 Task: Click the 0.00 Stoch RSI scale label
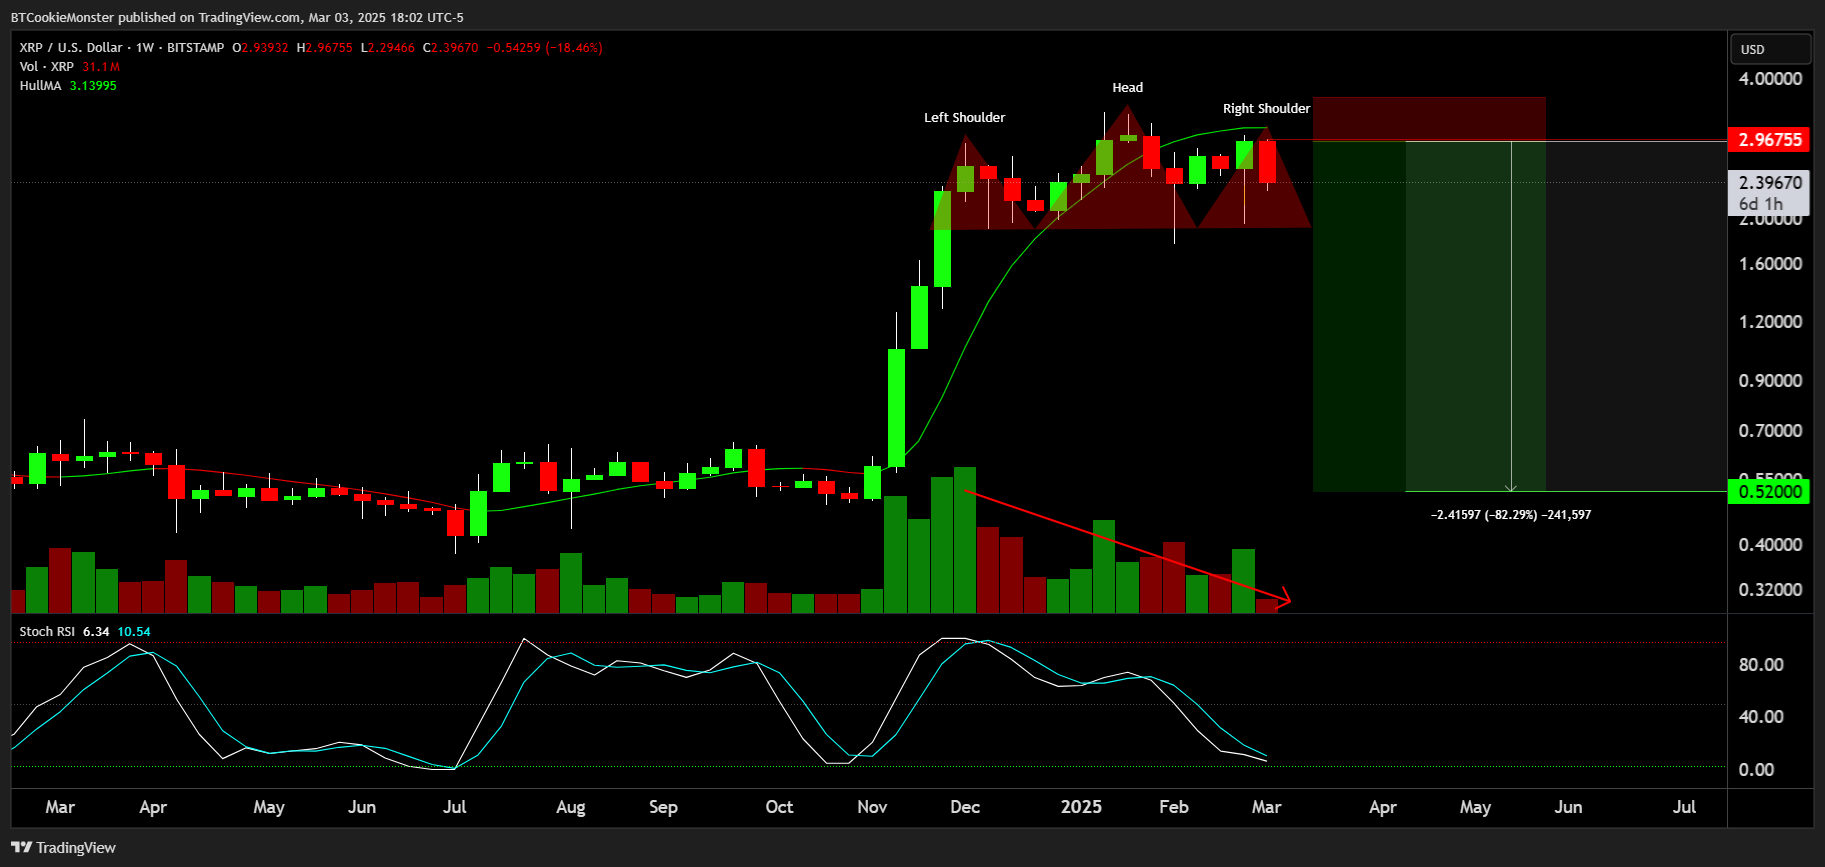click(x=1757, y=769)
